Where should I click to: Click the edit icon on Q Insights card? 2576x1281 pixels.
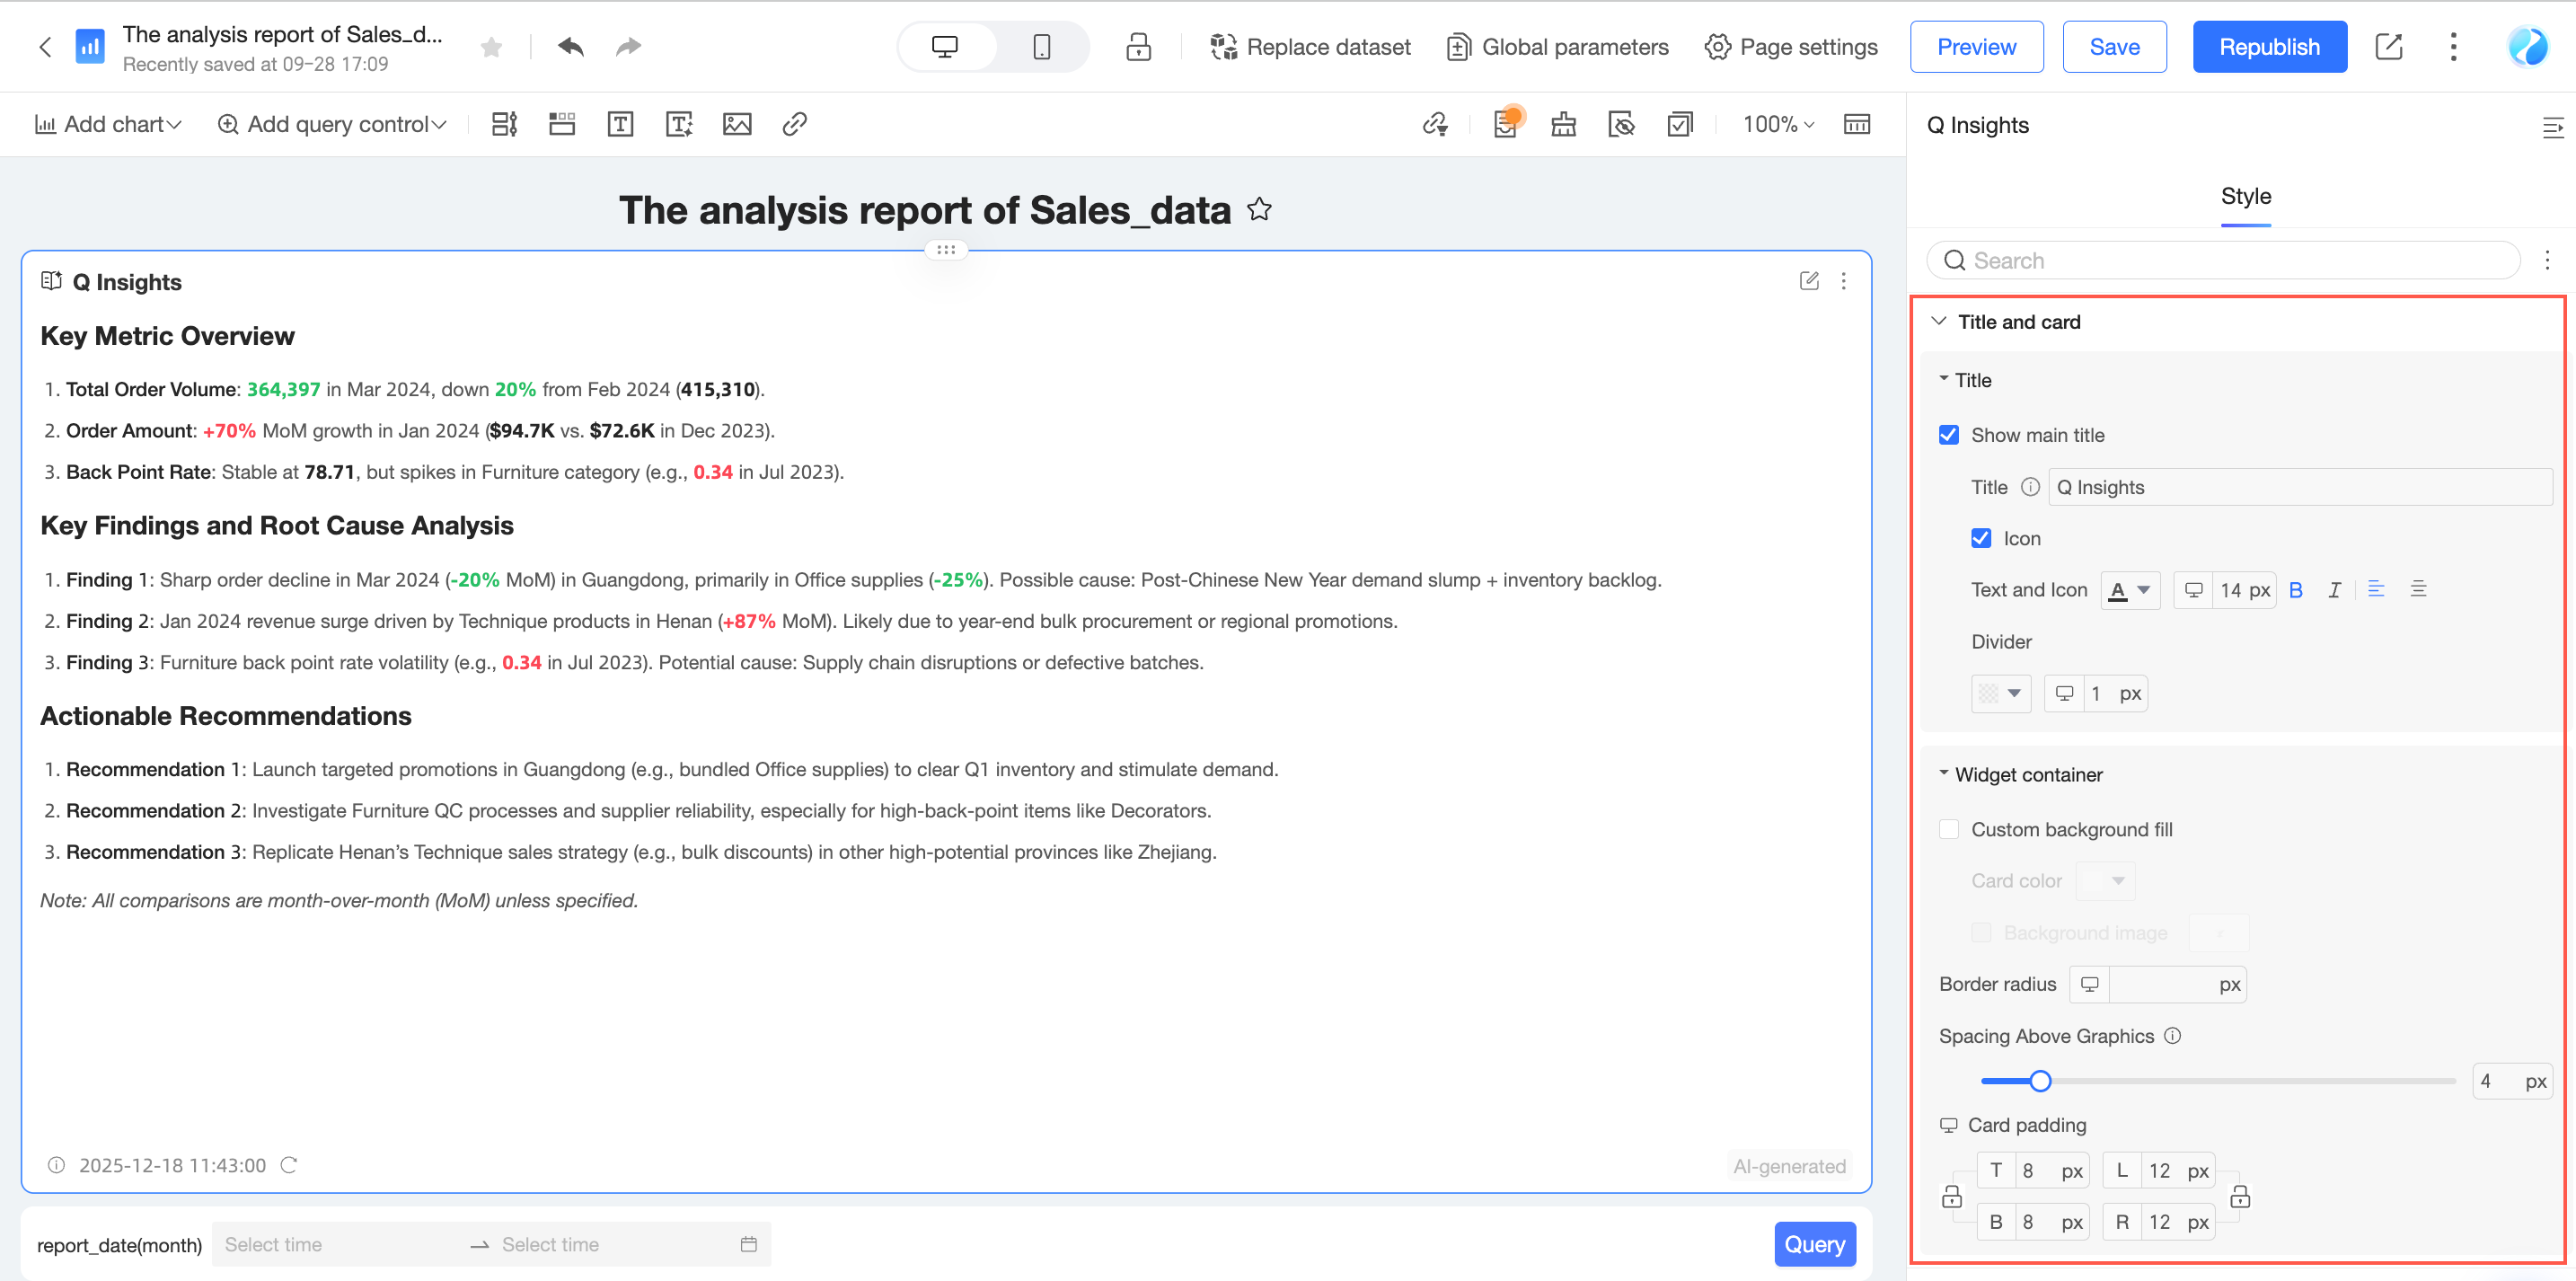point(1808,281)
